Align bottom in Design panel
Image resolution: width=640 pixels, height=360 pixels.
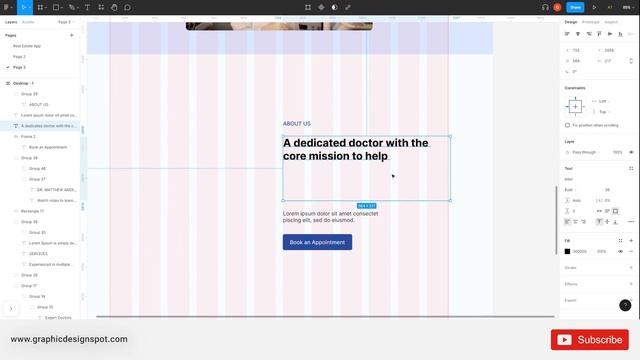(x=620, y=34)
